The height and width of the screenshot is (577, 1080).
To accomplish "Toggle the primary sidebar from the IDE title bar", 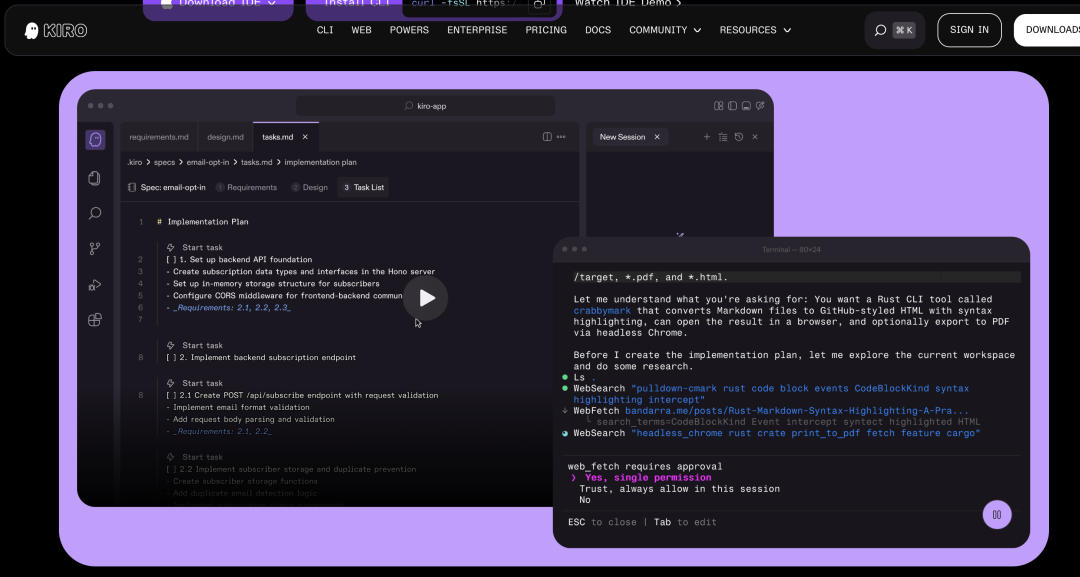I will pyautogui.click(x=732, y=106).
